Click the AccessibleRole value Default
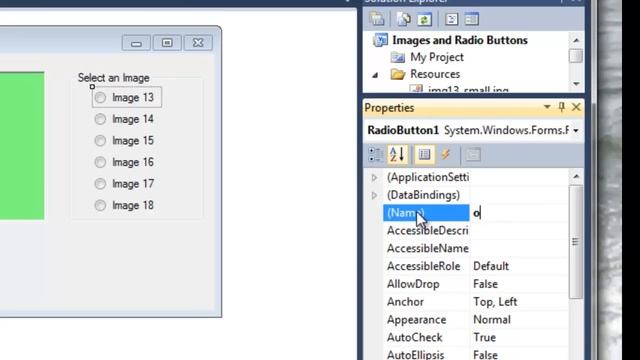This screenshot has width=640, height=360. point(491,267)
